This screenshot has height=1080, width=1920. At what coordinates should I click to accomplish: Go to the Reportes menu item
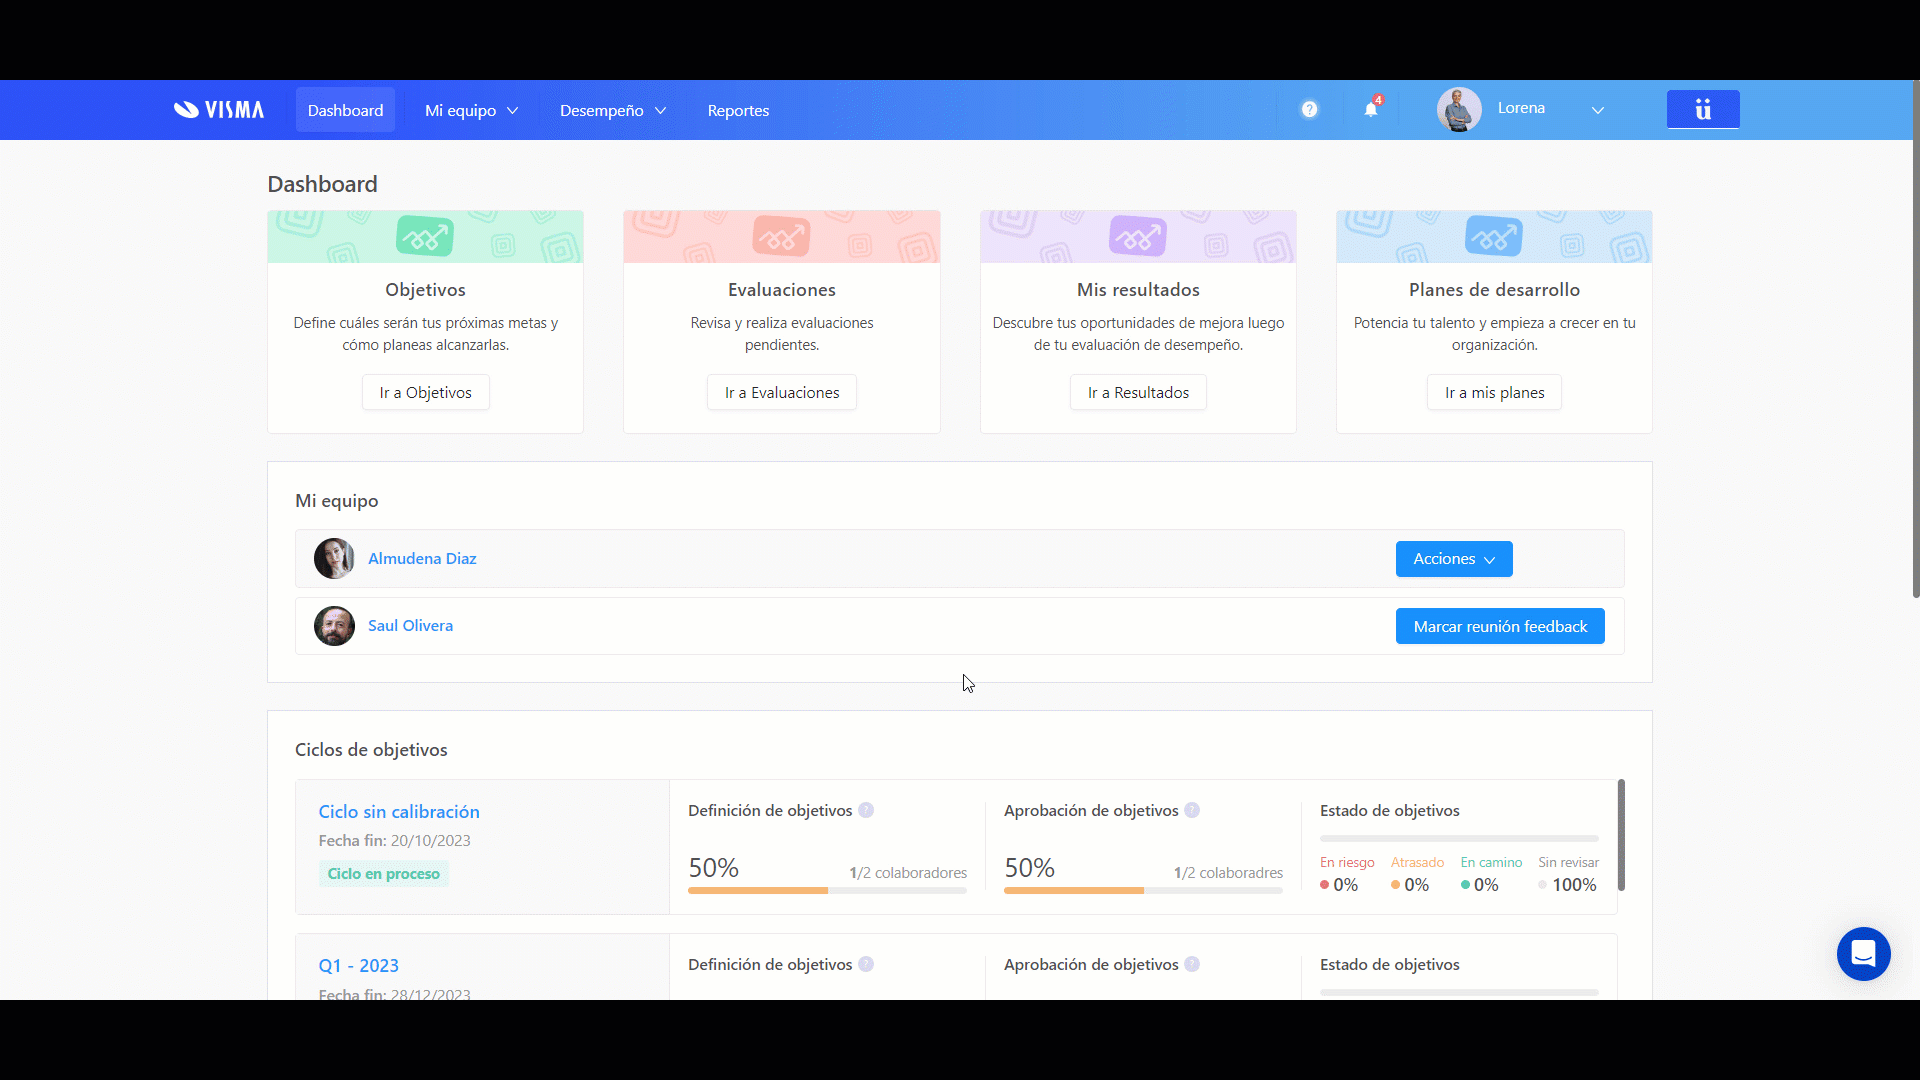click(x=738, y=110)
